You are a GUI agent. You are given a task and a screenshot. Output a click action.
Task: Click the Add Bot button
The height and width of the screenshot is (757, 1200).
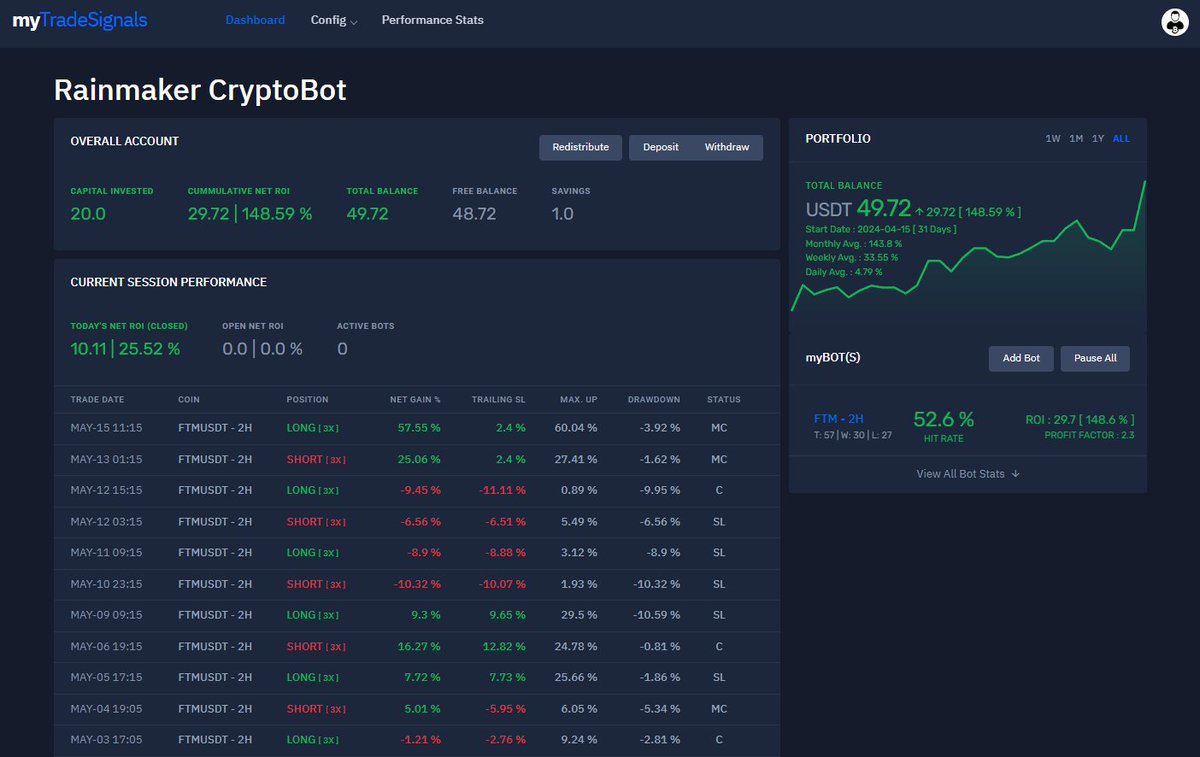point(1021,358)
